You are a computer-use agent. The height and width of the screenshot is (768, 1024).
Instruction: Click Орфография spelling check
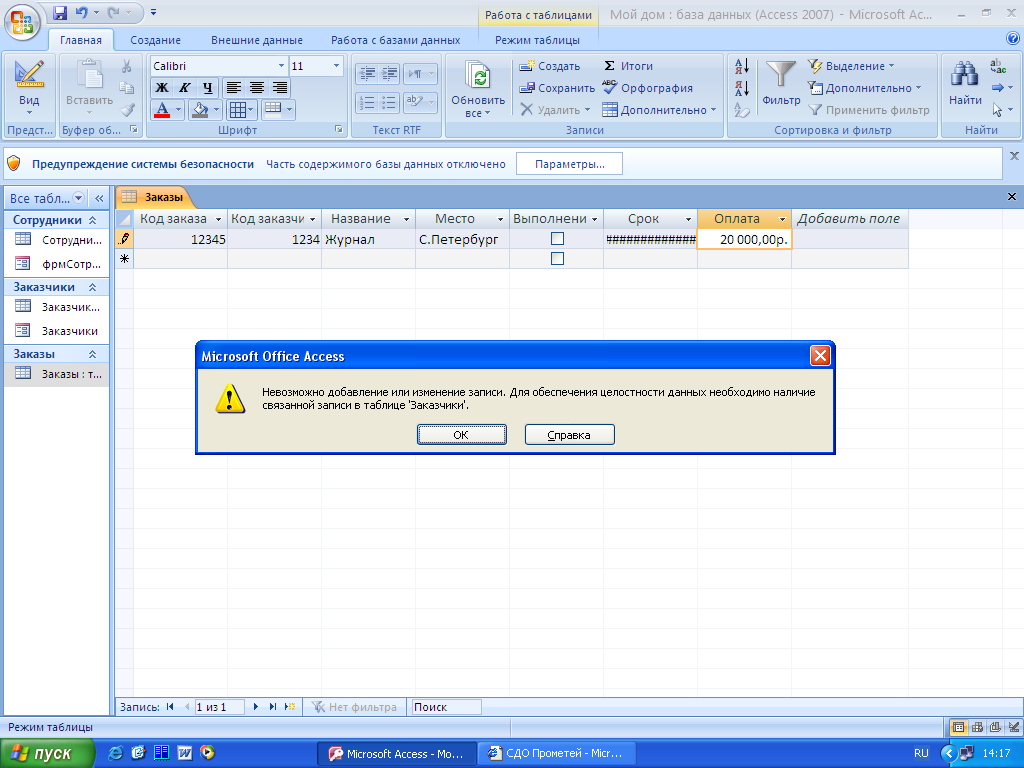point(647,88)
